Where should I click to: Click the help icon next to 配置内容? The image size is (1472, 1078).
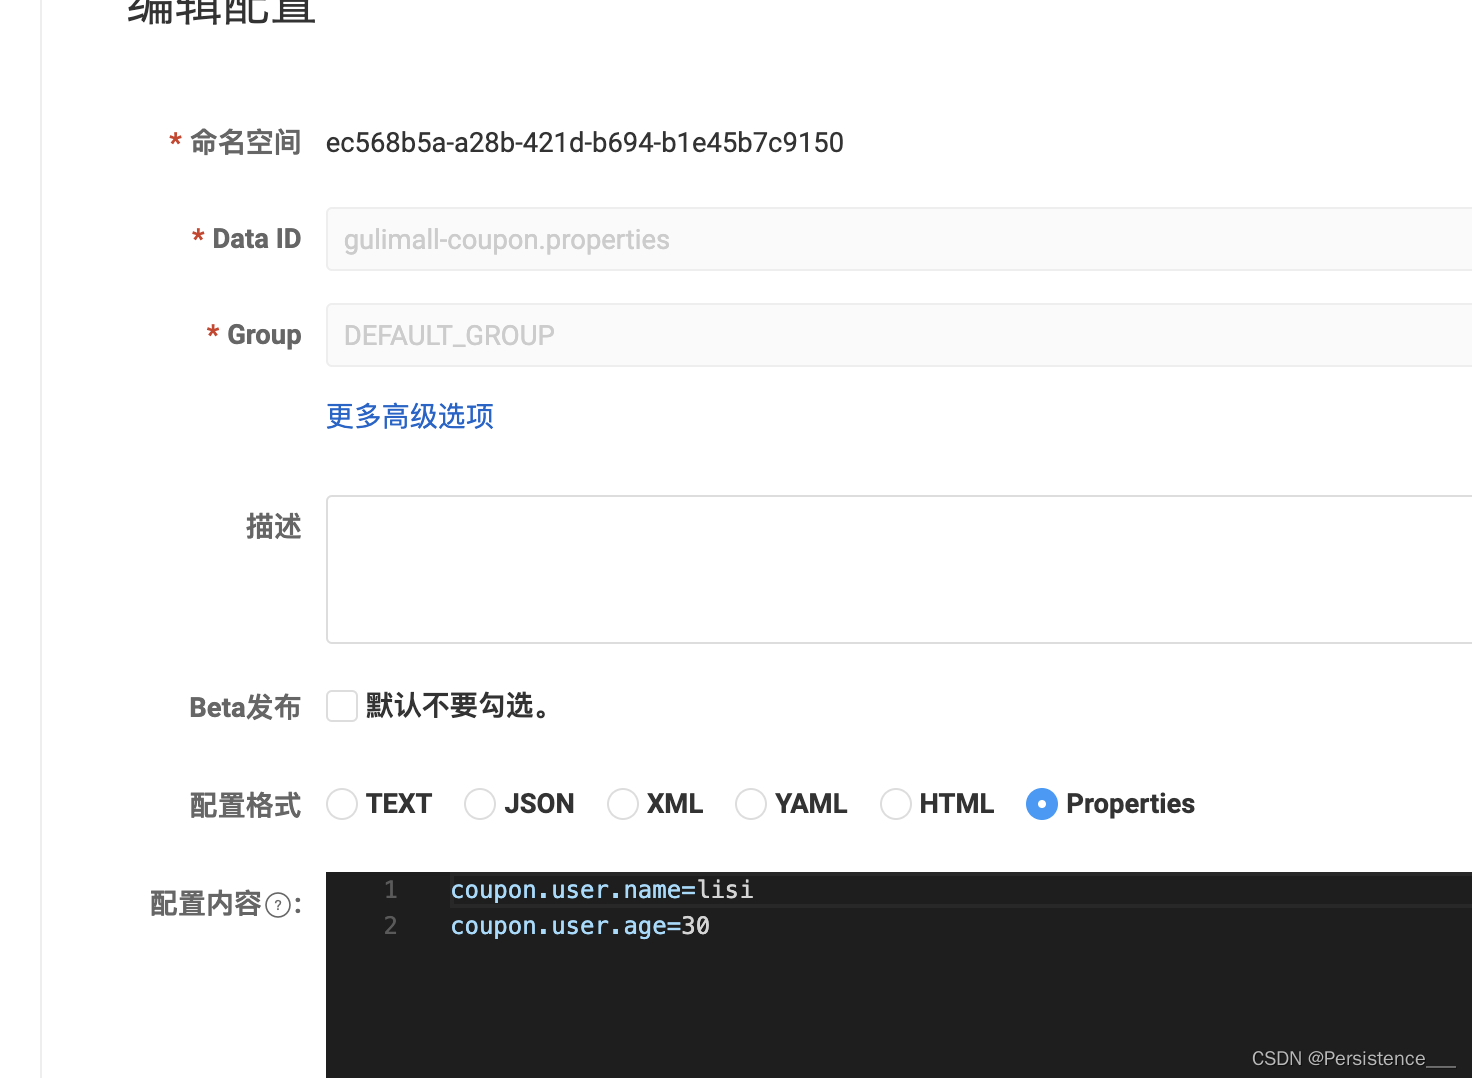(278, 905)
